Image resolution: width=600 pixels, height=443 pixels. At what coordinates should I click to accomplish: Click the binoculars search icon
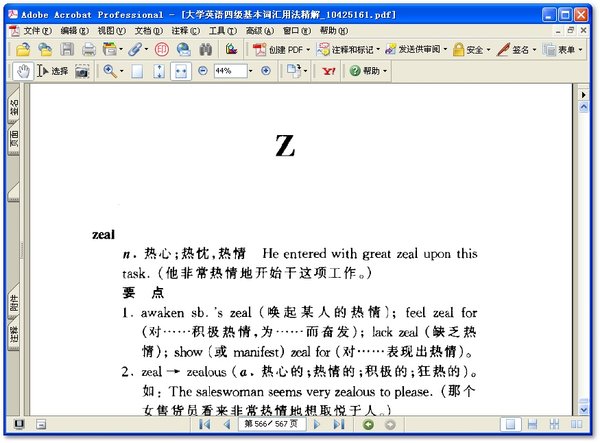206,49
